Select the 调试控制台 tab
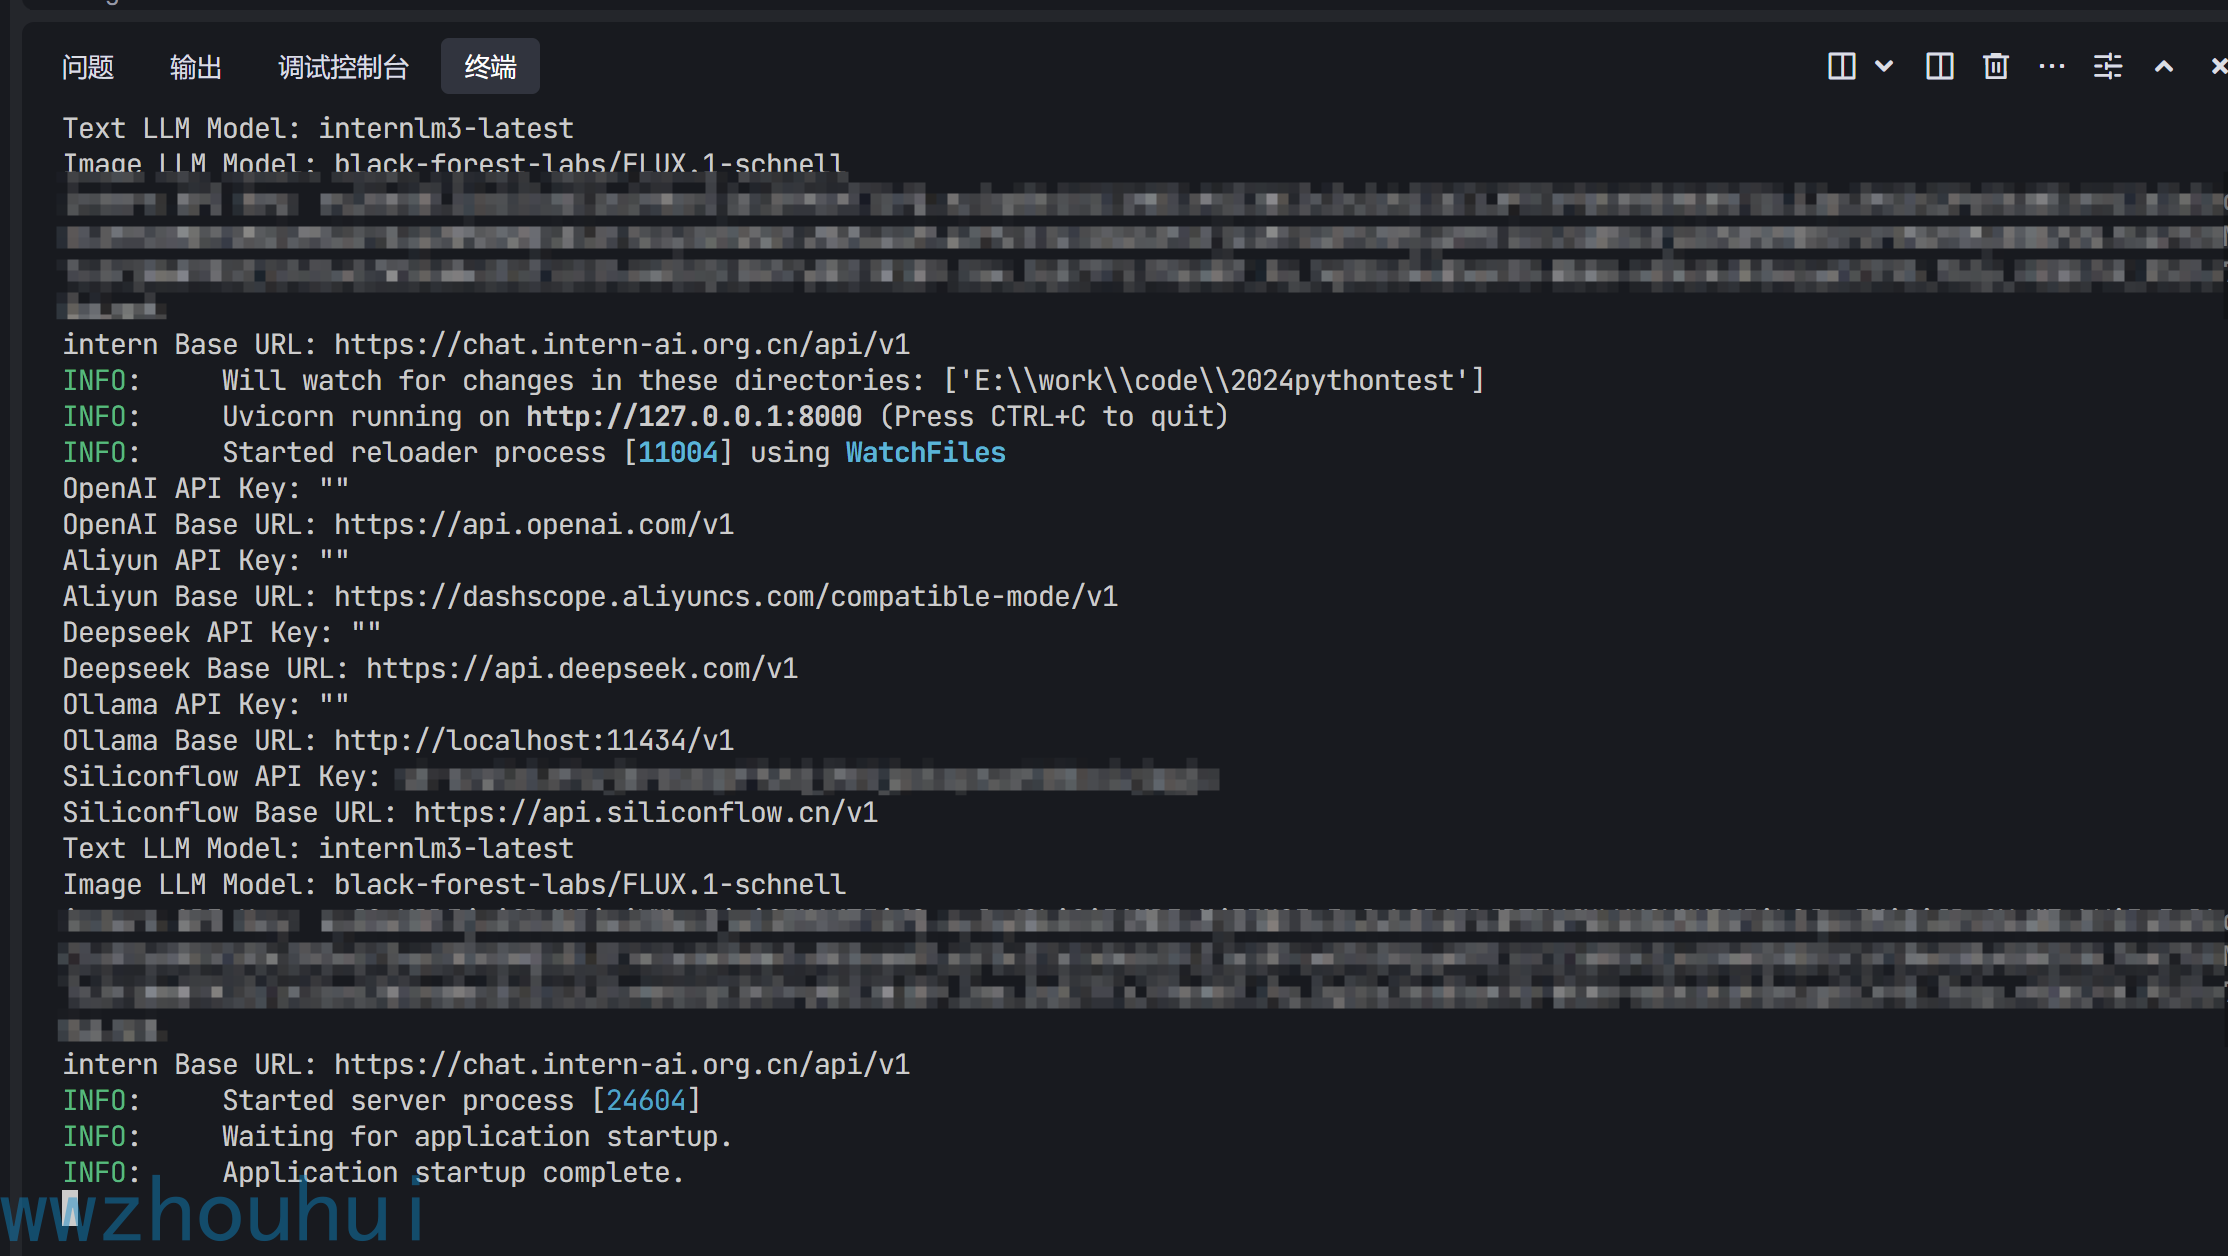This screenshot has width=2228, height=1256. [343, 67]
